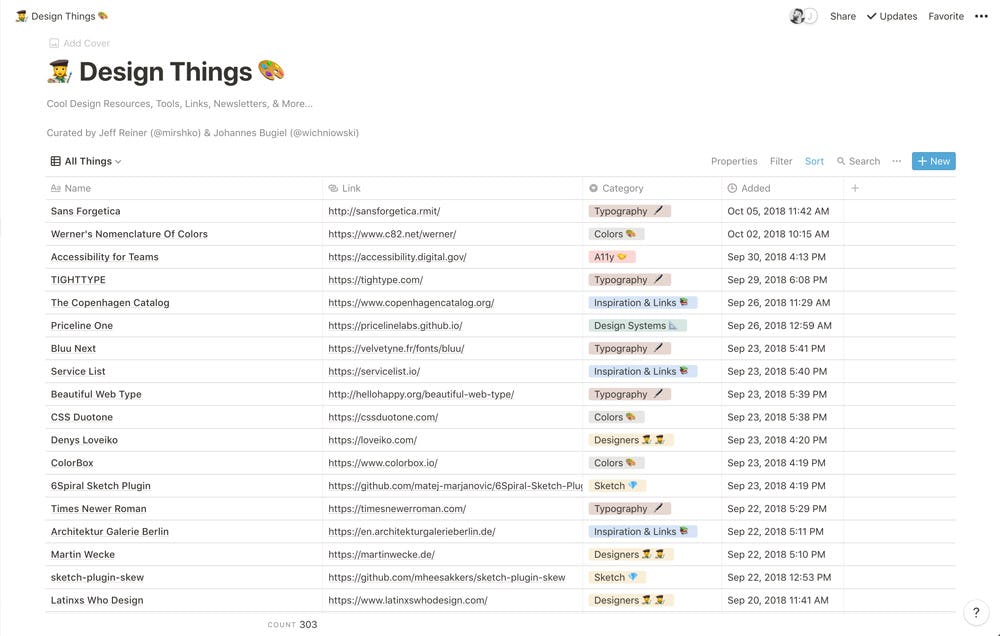Click the Add Cover image option

coord(79,43)
